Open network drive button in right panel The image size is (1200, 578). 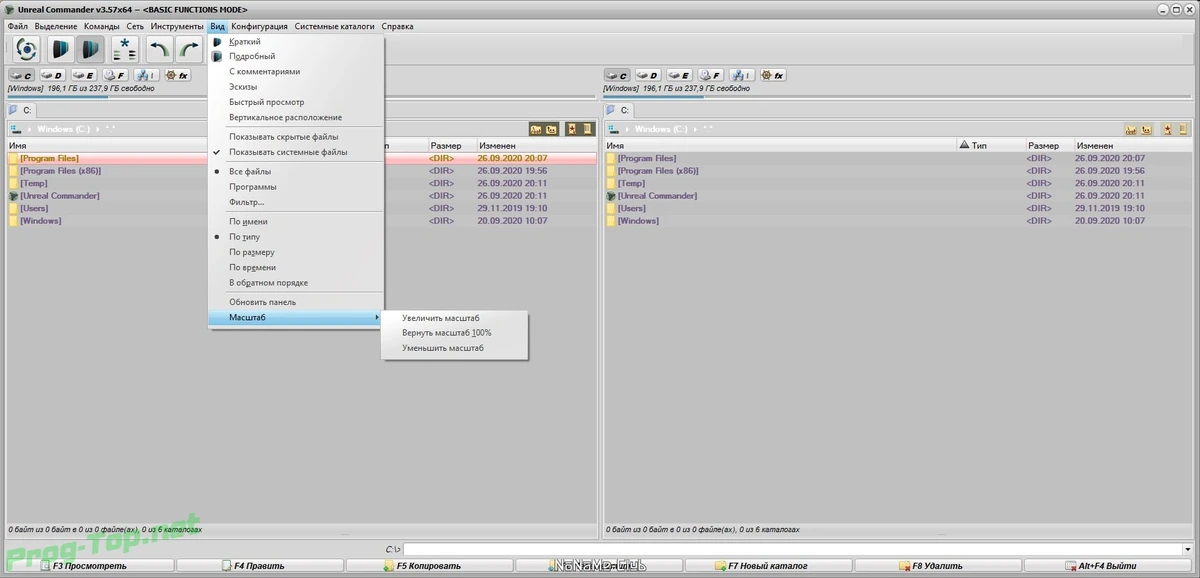[x=741, y=75]
